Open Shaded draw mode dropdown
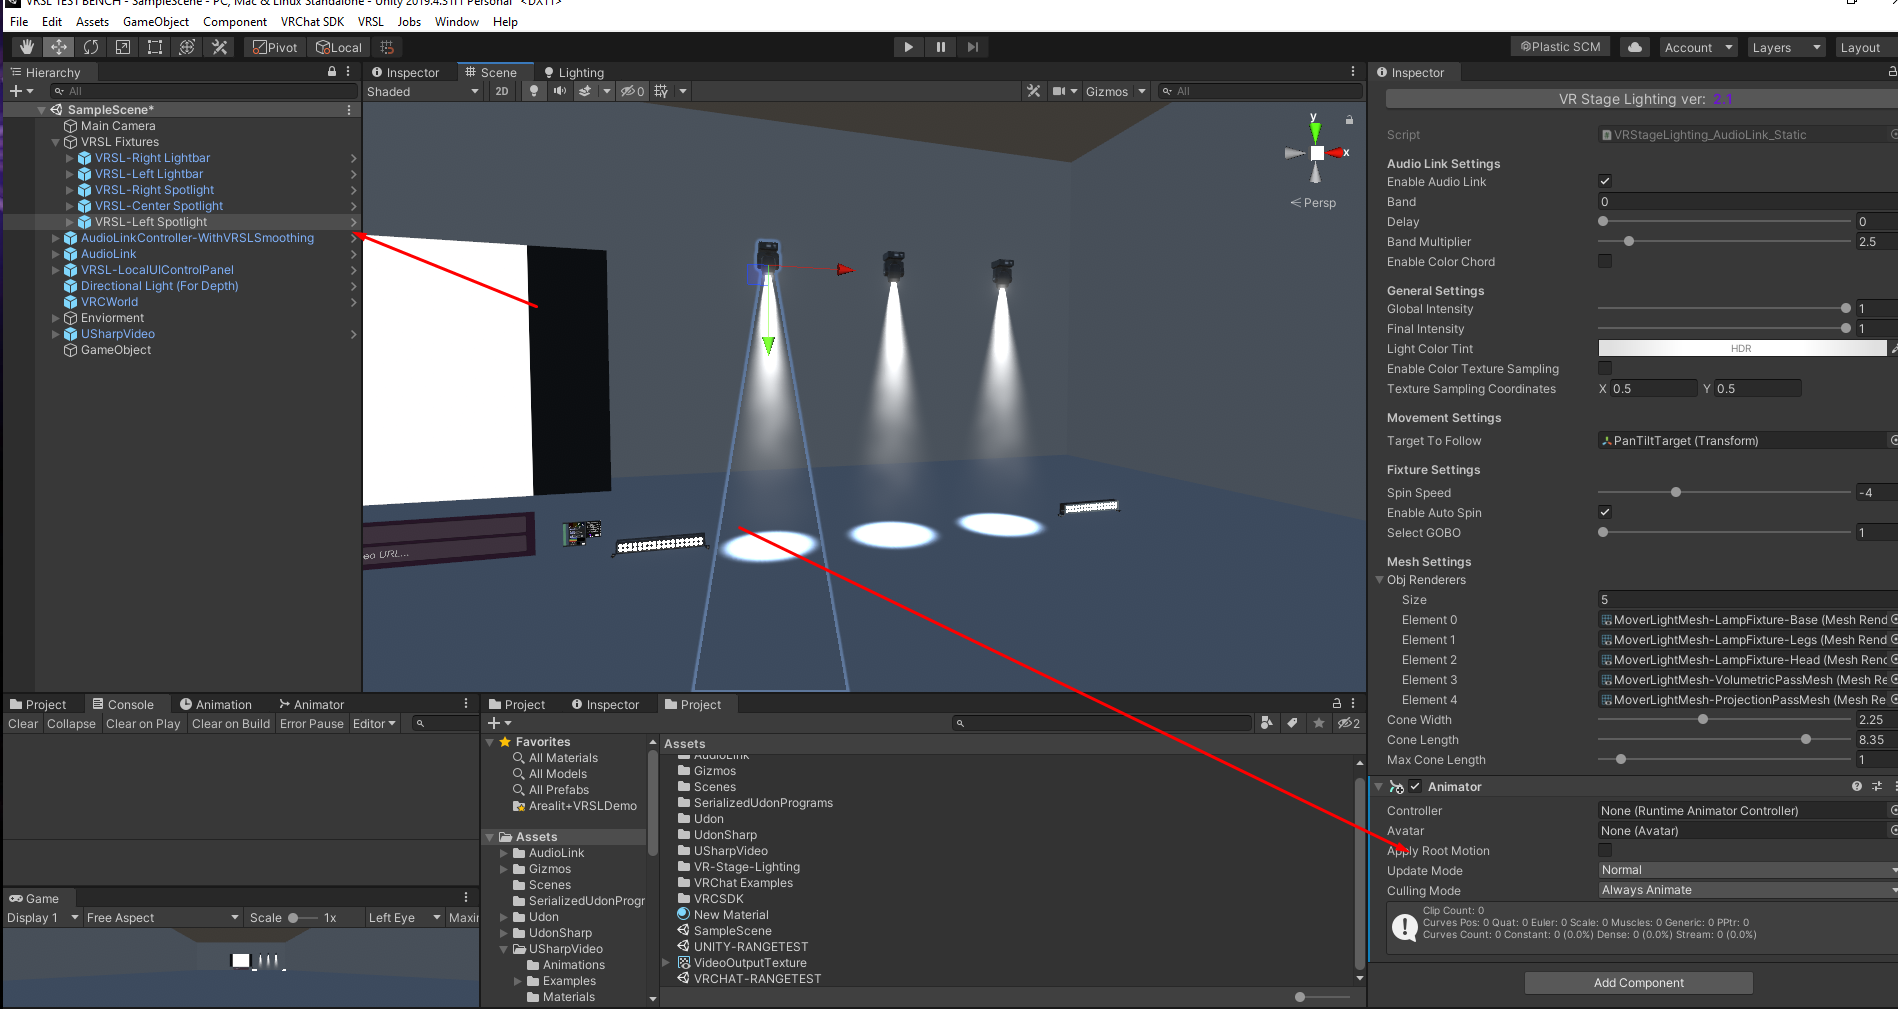 423,91
